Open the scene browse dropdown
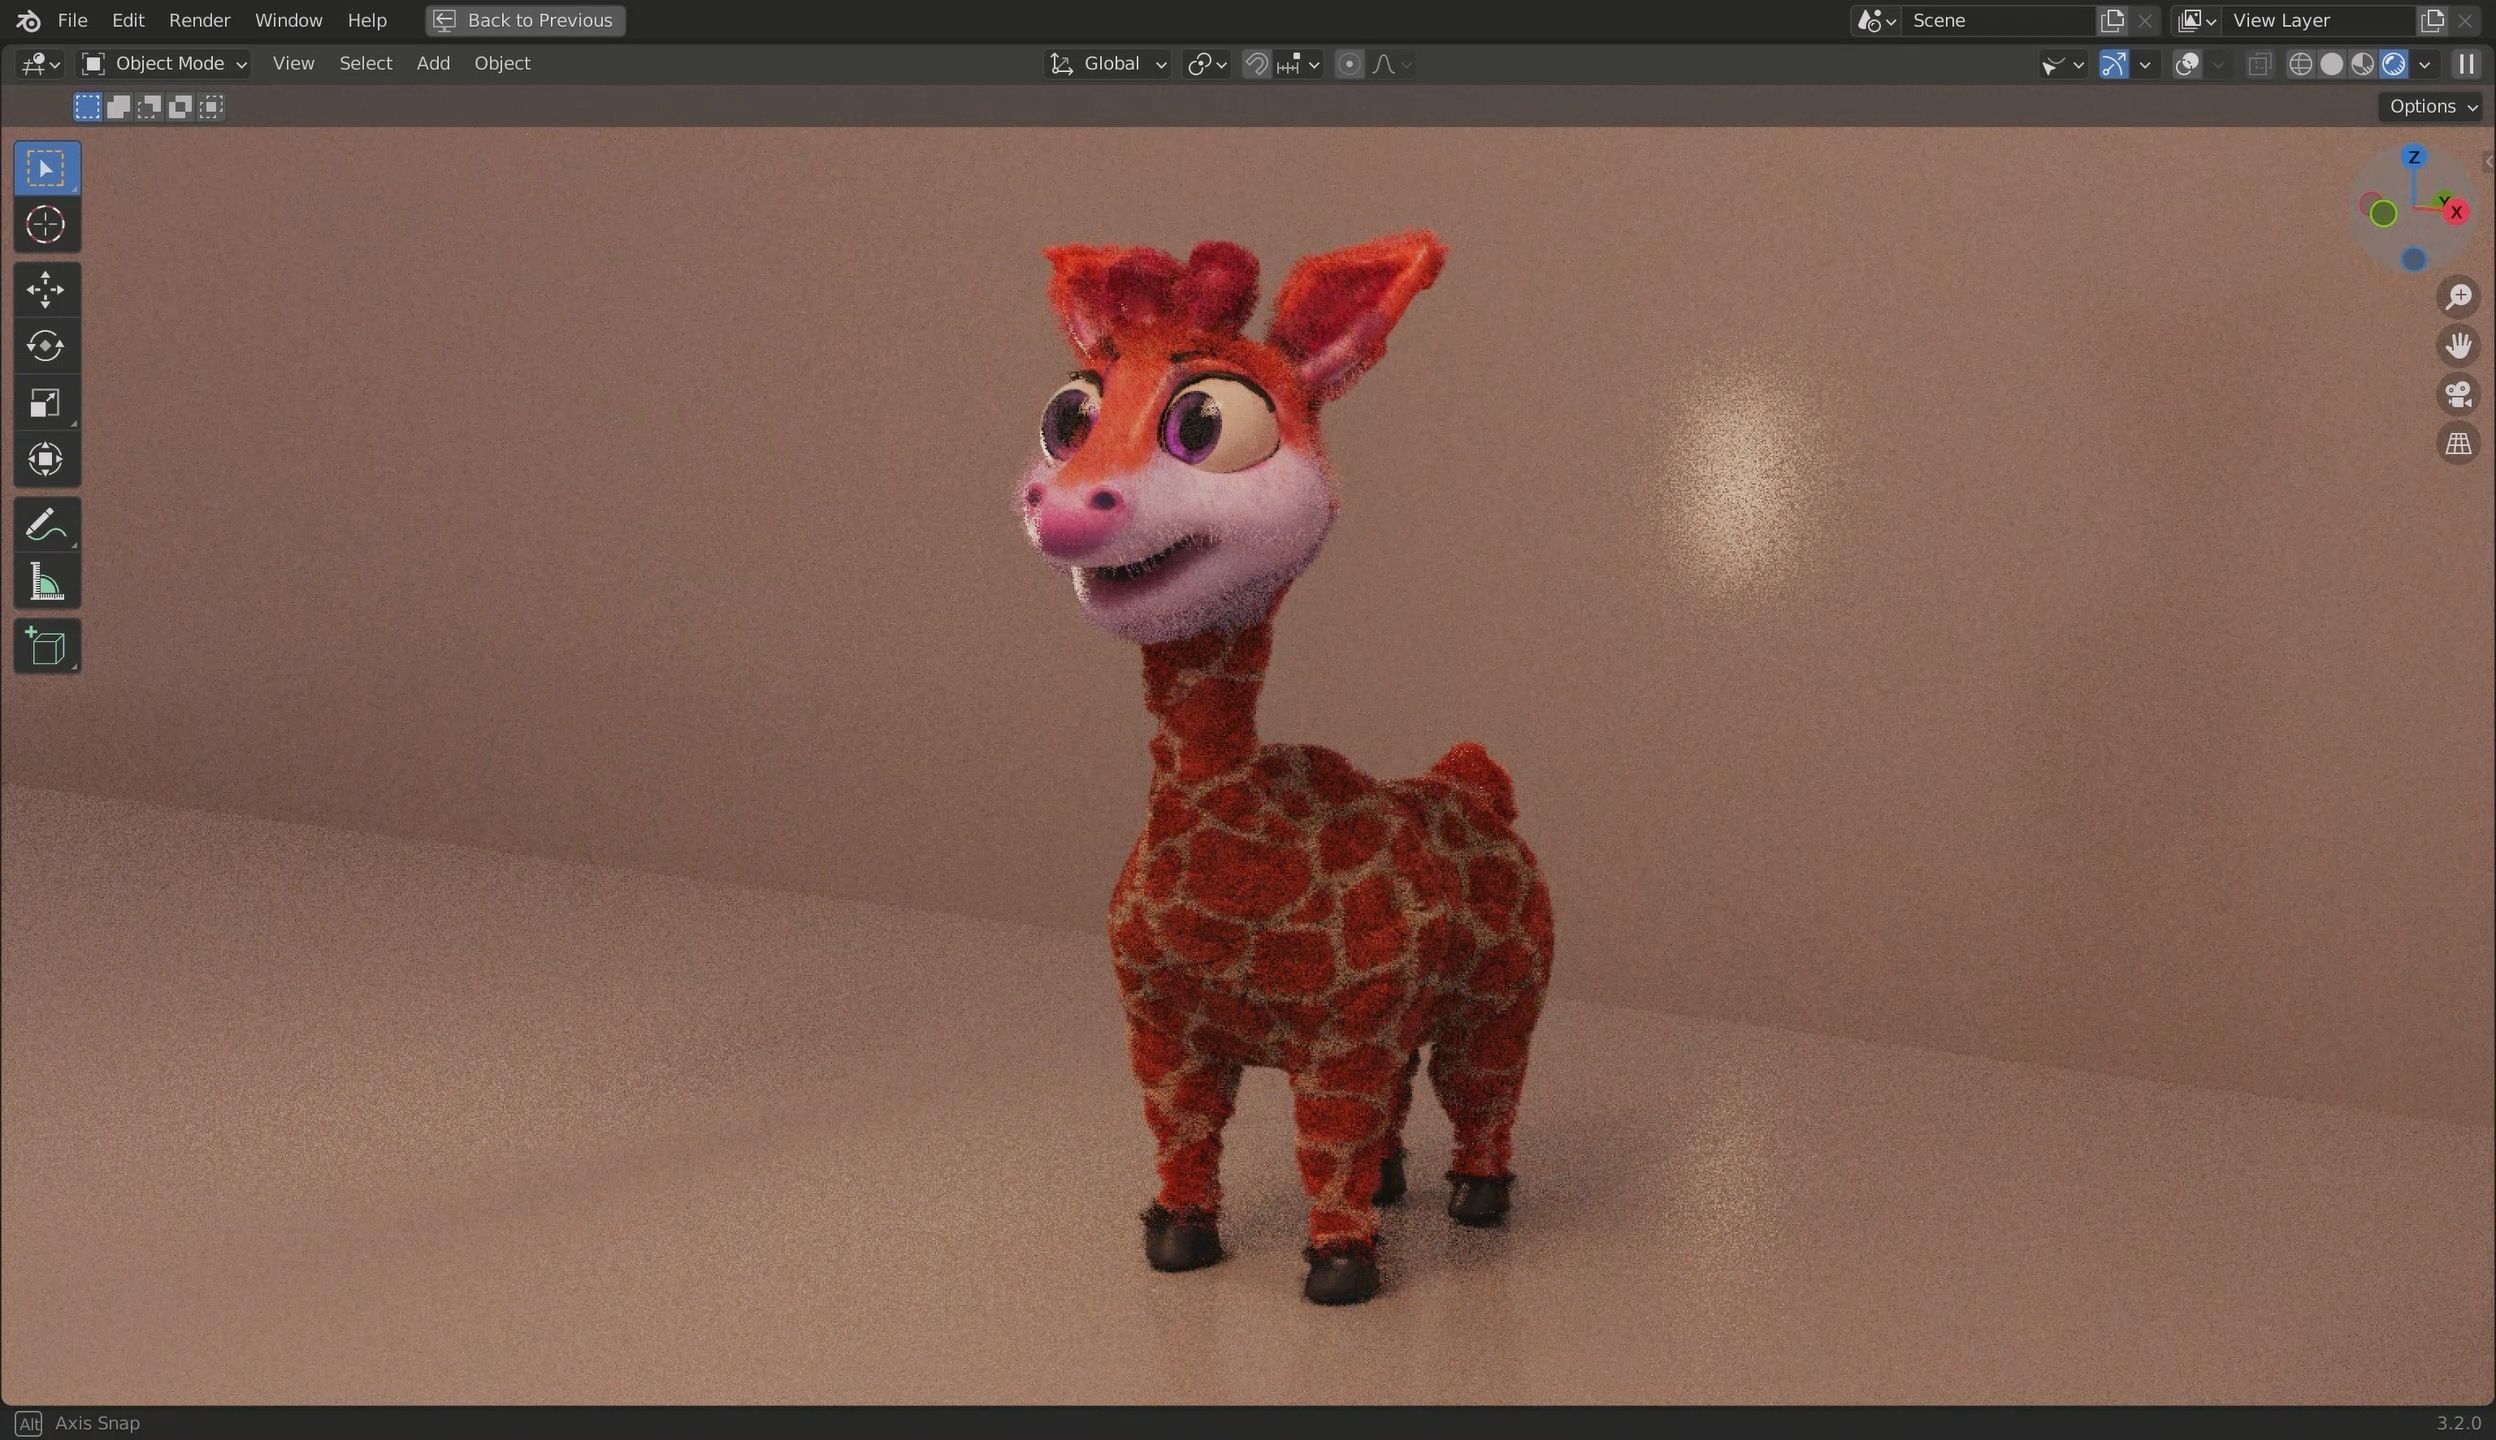 click(1875, 20)
